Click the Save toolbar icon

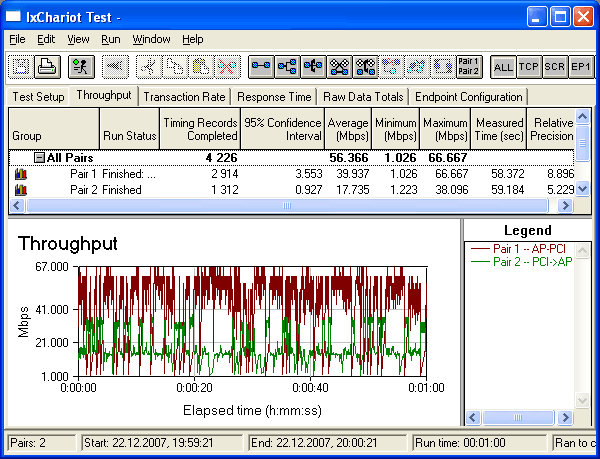[21, 67]
